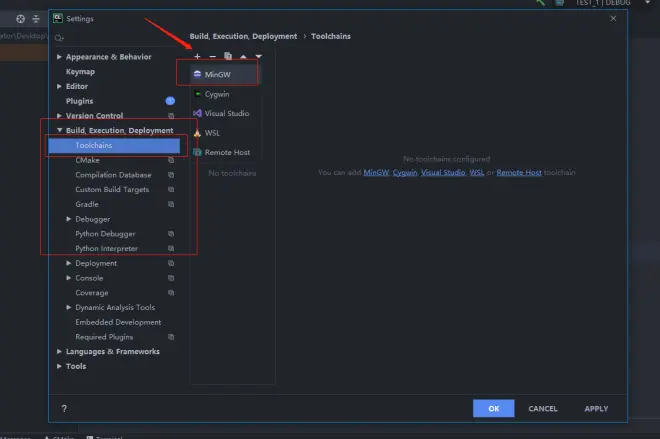660x439 pixels.
Task: Choose WSL from the toolchain popup
Action: [x=225, y=133]
